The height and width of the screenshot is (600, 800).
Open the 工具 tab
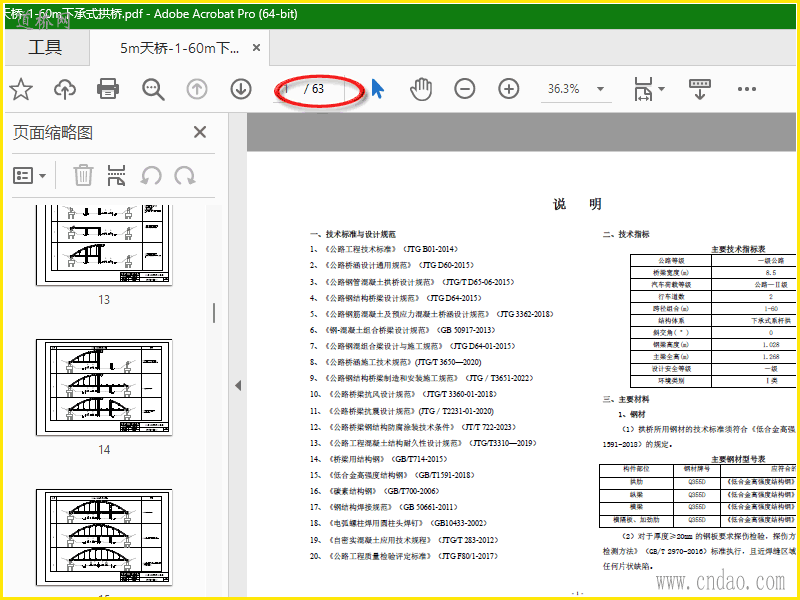[x=45, y=47]
